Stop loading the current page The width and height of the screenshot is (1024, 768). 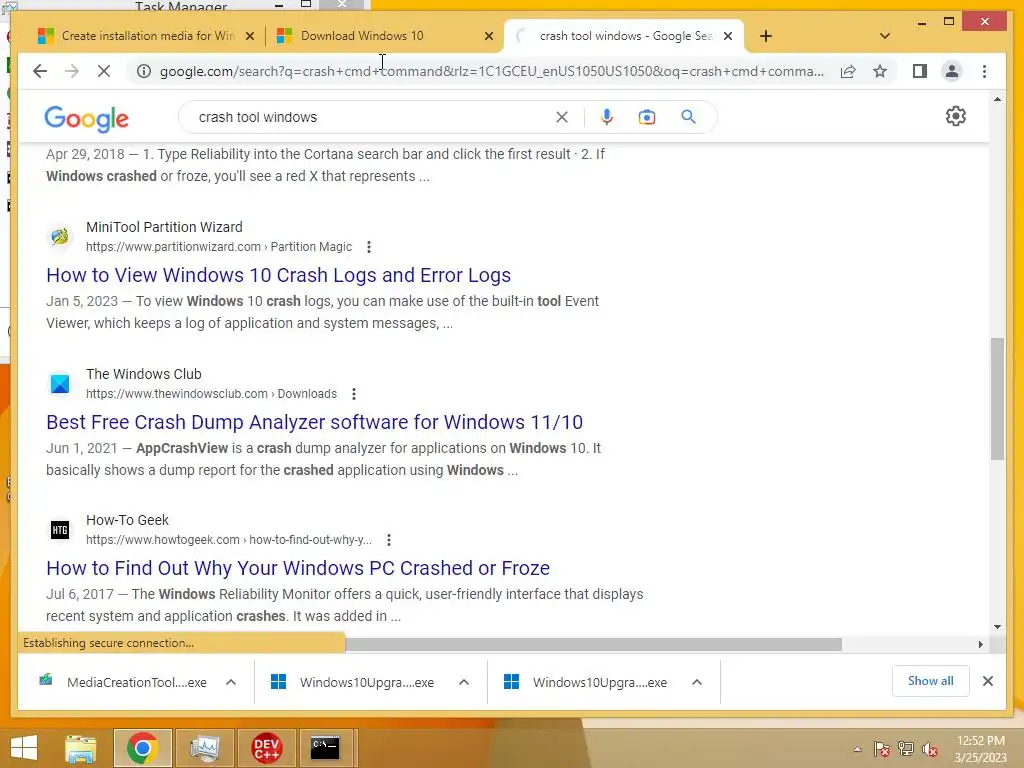coord(104,71)
